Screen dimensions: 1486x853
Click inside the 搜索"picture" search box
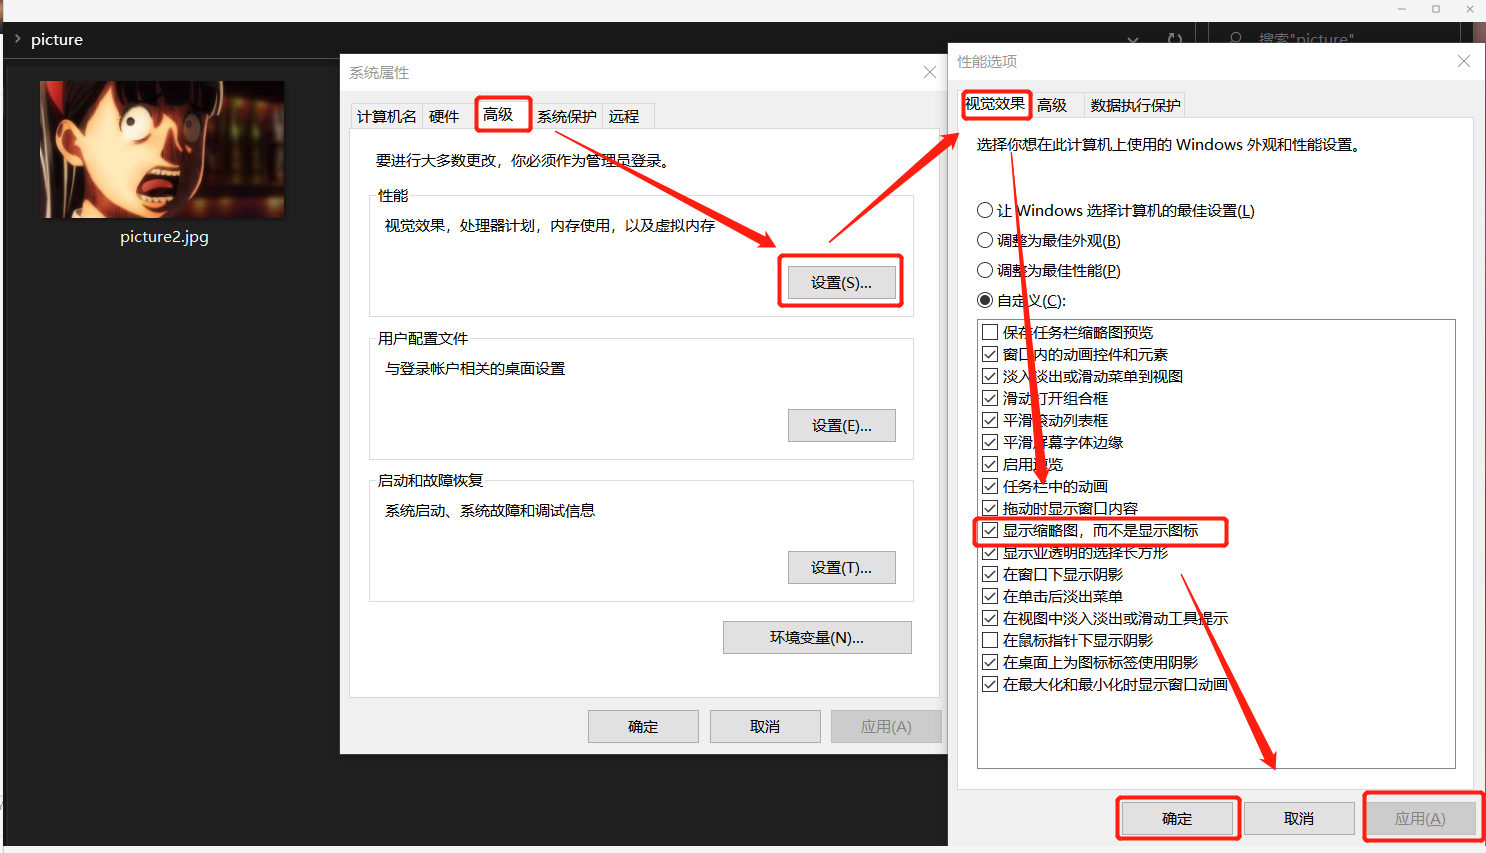tap(1310, 39)
